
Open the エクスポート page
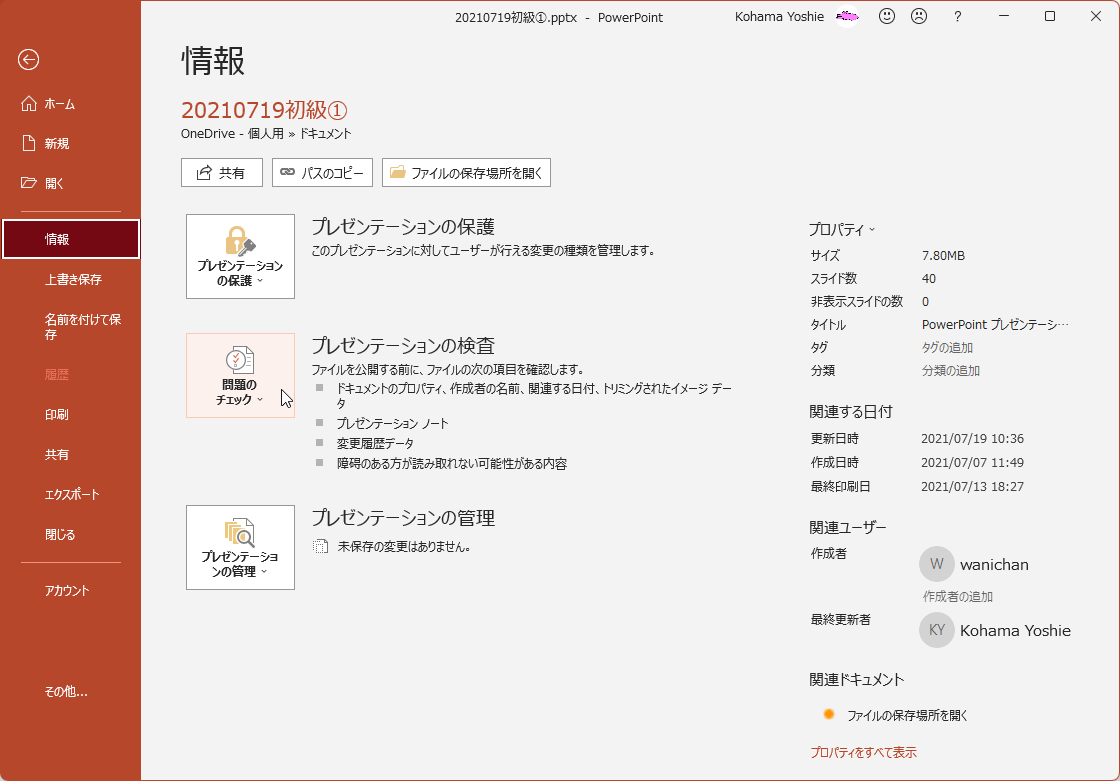click(70, 494)
